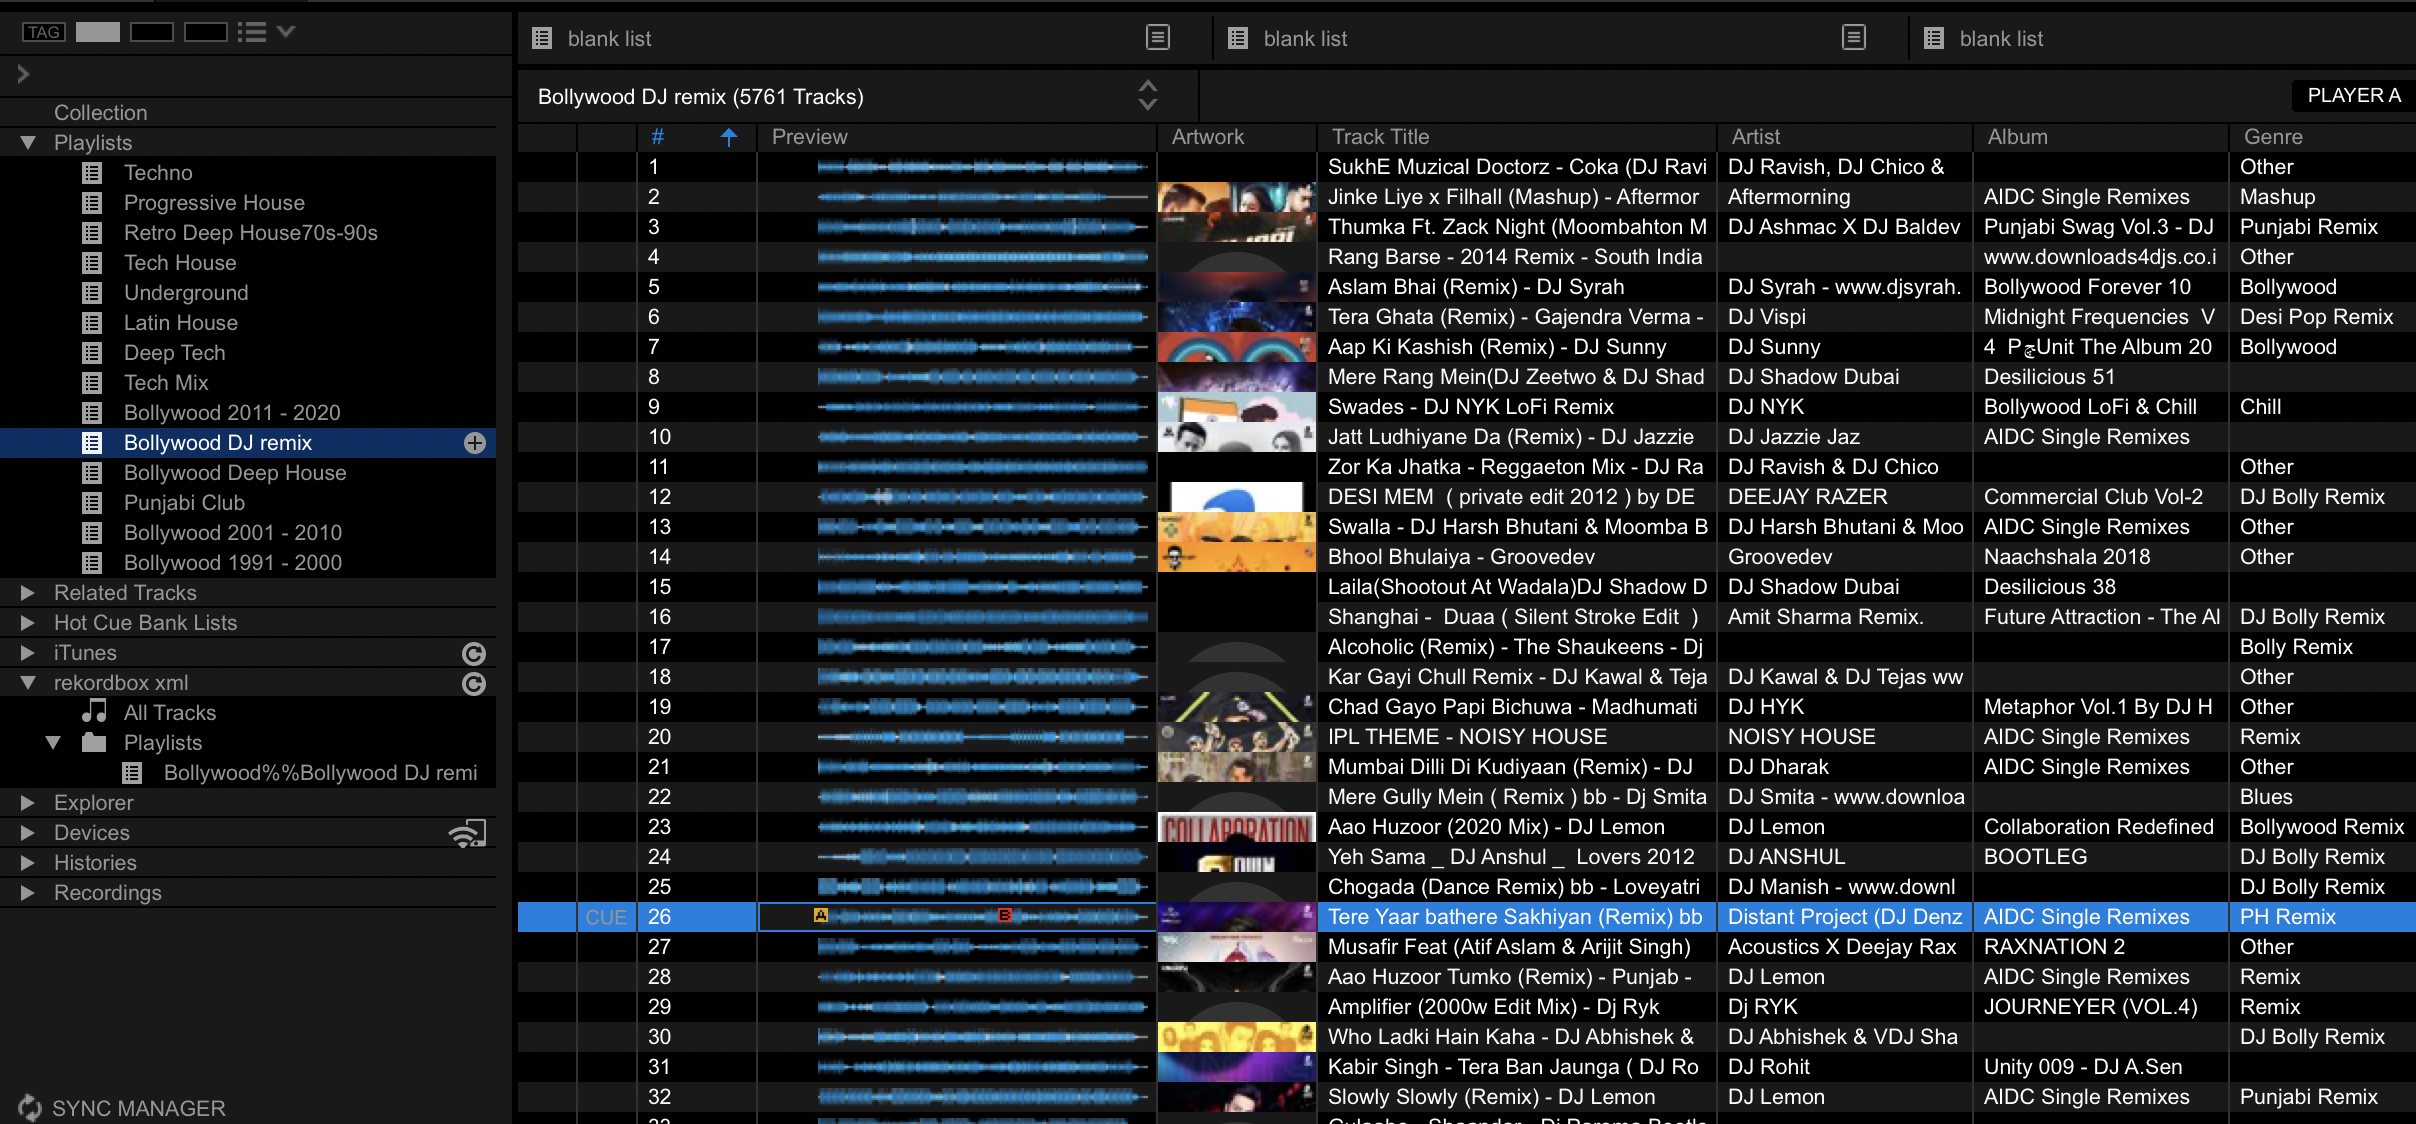Expand the Hot Cue Bank Lists node
Viewport: 2416px width, 1124px height.
[x=28, y=623]
